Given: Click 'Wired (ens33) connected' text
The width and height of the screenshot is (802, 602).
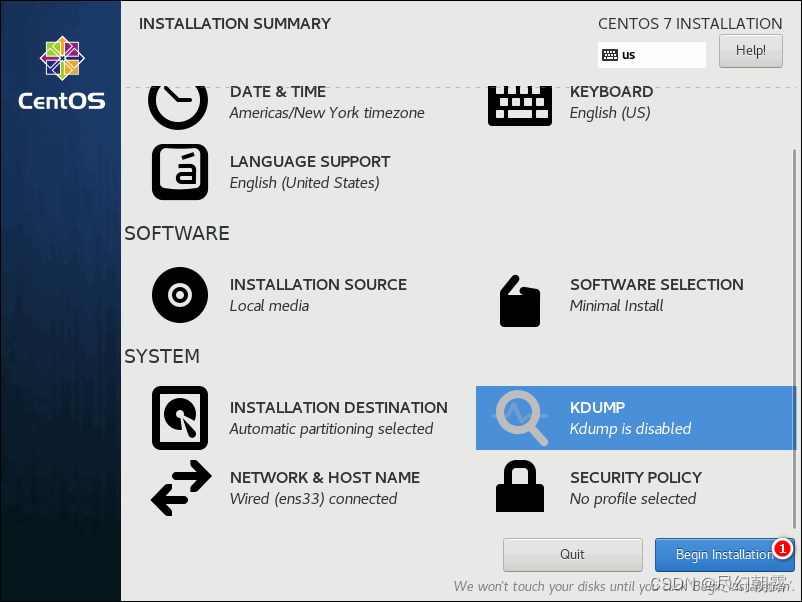Looking at the screenshot, I should click(313, 499).
